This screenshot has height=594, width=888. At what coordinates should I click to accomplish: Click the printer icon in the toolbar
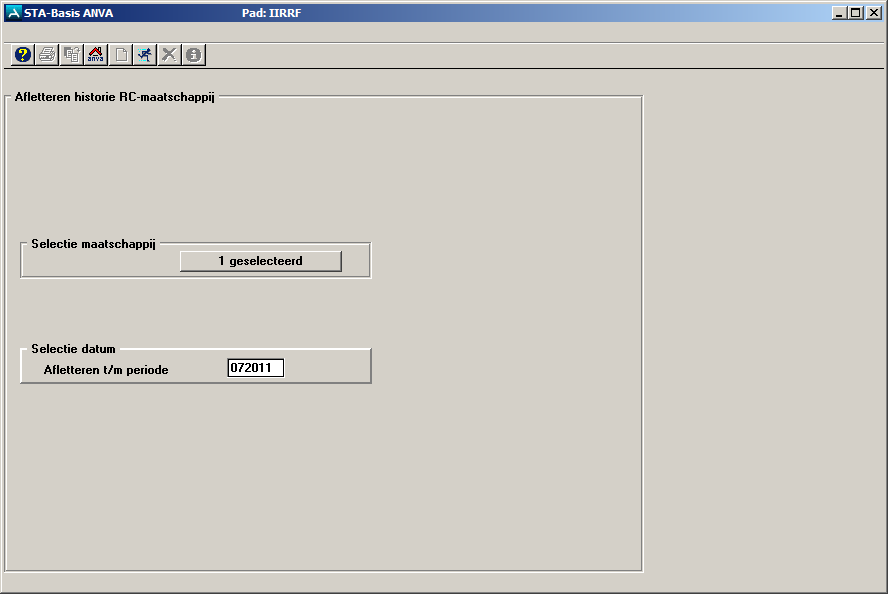47,55
